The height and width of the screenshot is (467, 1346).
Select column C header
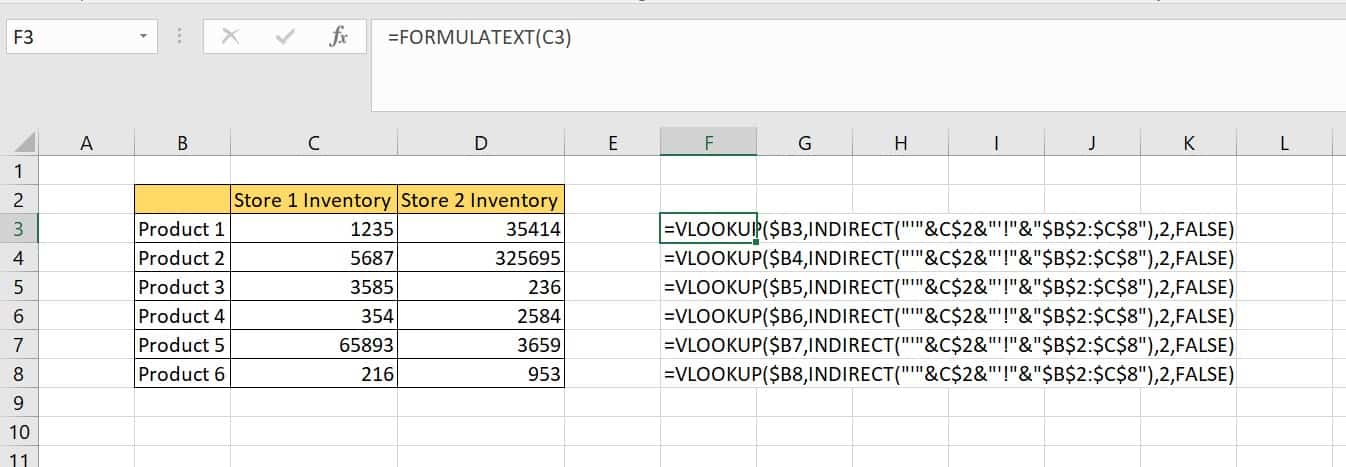click(313, 143)
